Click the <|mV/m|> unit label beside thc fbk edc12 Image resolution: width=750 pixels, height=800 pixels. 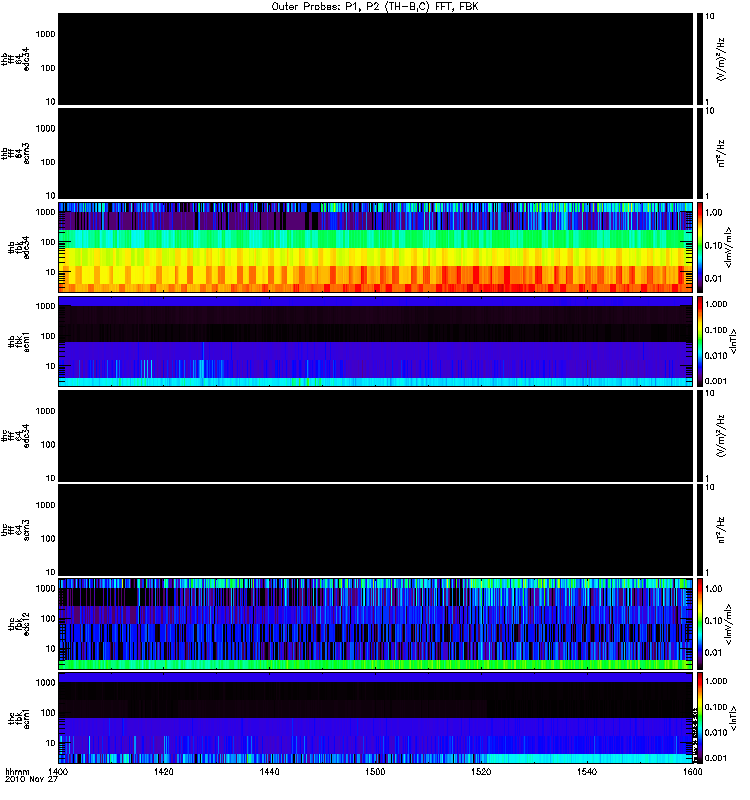(728, 624)
